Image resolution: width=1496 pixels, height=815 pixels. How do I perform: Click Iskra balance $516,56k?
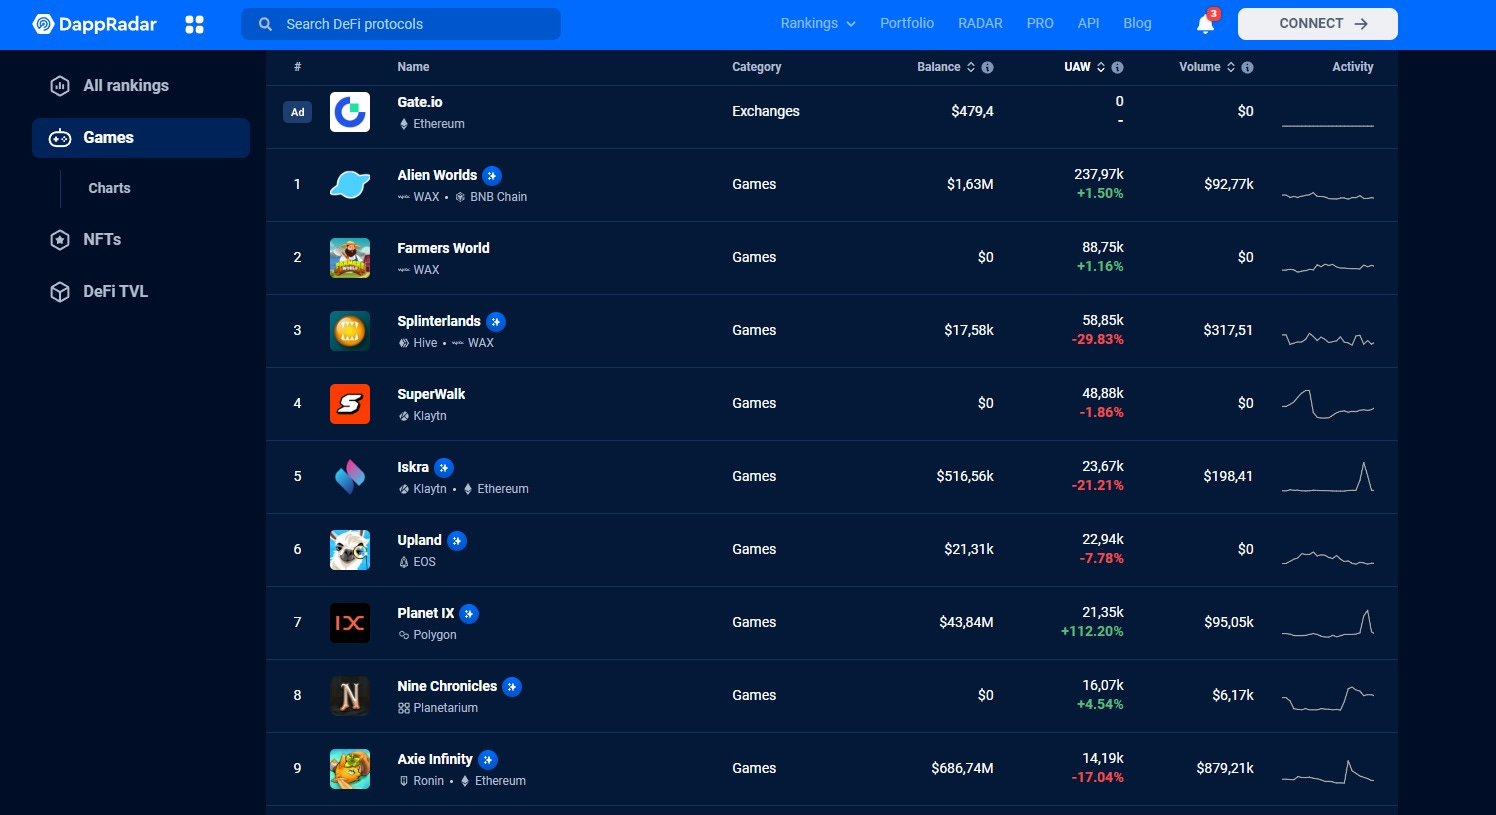point(965,476)
